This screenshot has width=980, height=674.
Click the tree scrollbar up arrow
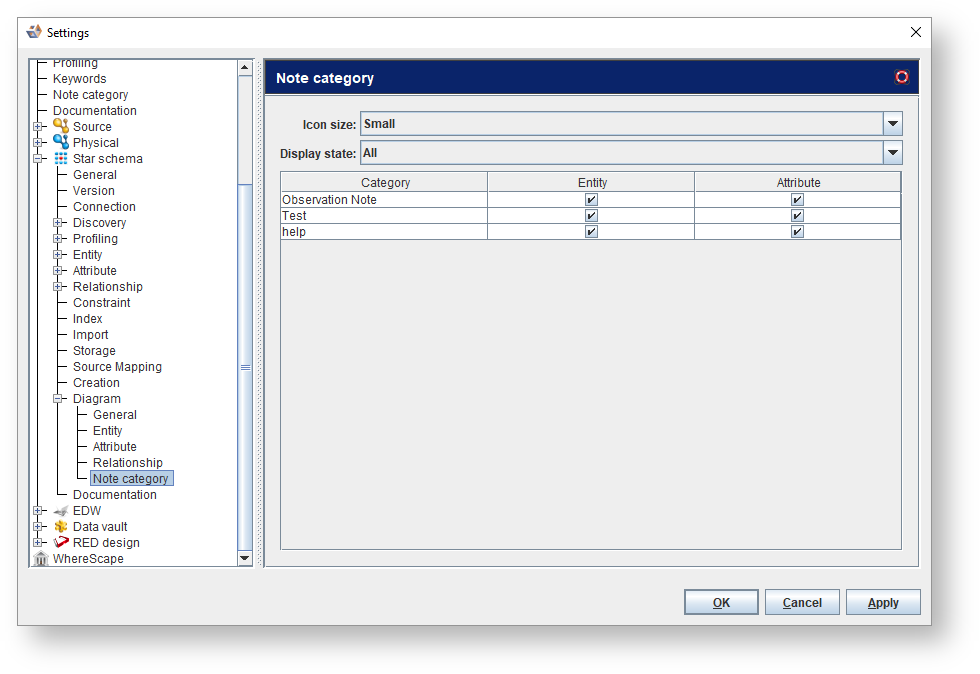tap(245, 68)
